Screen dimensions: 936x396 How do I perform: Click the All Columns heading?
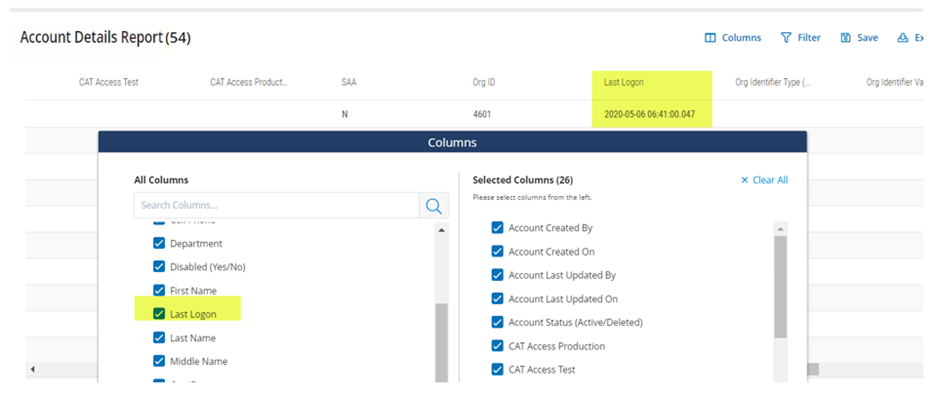(161, 180)
